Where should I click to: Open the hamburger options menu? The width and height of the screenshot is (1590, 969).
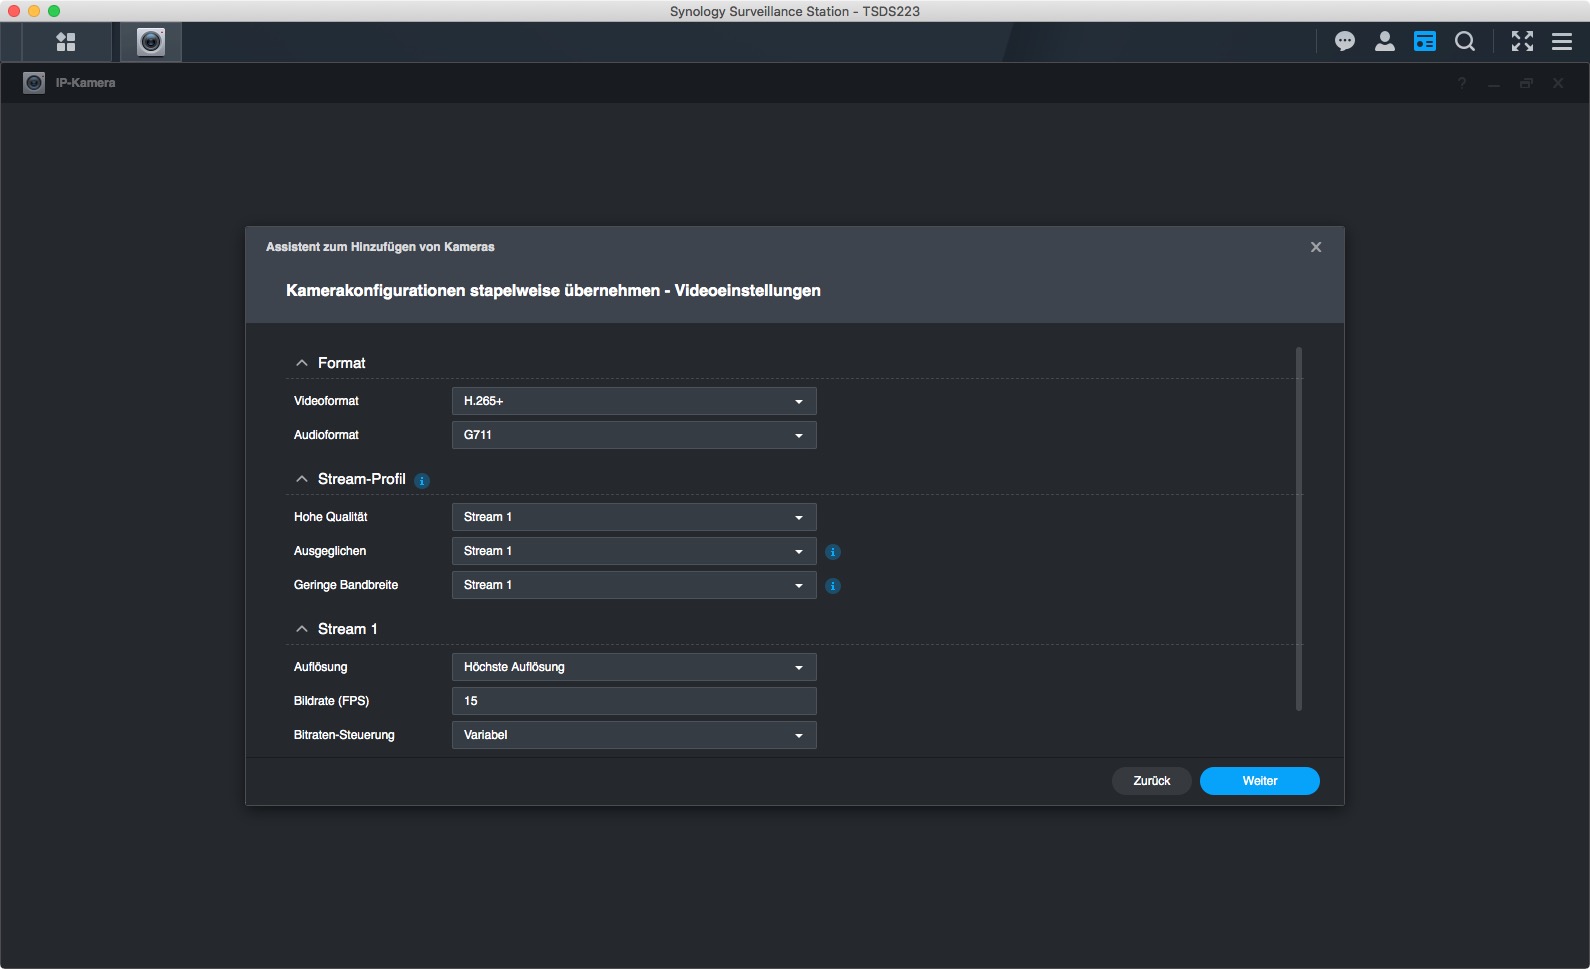click(1562, 42)
